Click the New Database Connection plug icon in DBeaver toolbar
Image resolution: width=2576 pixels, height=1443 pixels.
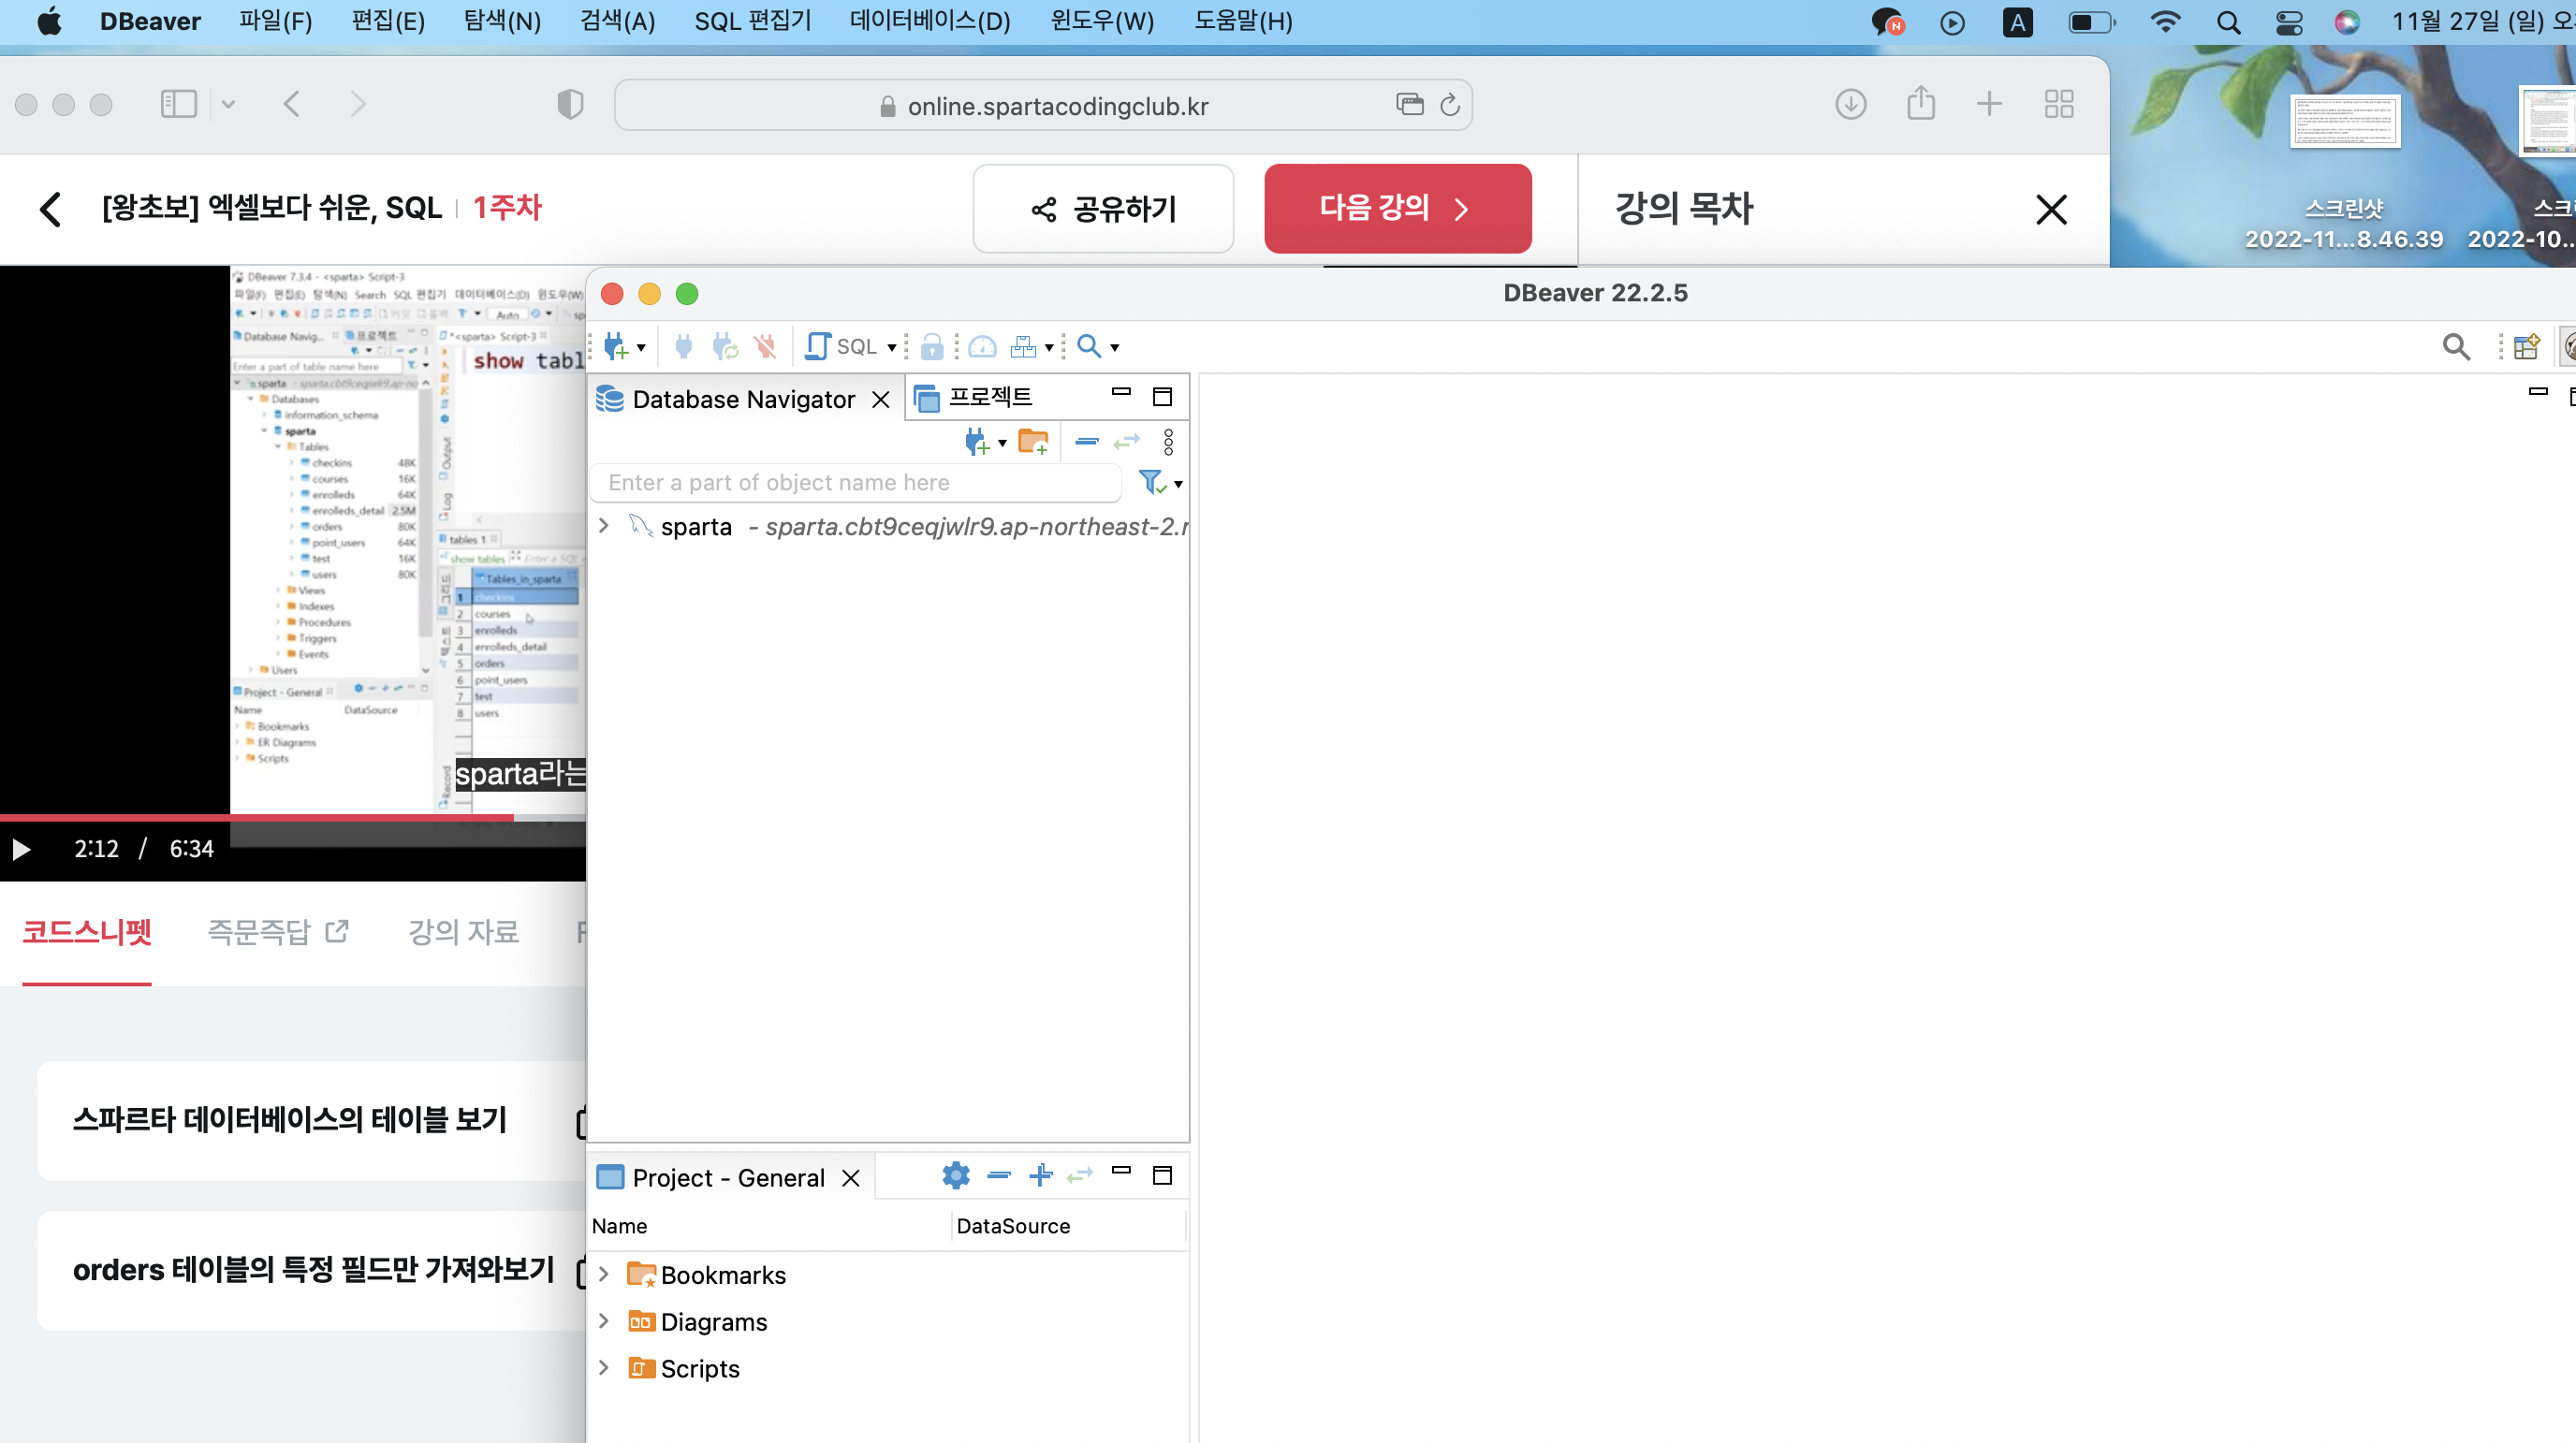(x=616, y=346)
